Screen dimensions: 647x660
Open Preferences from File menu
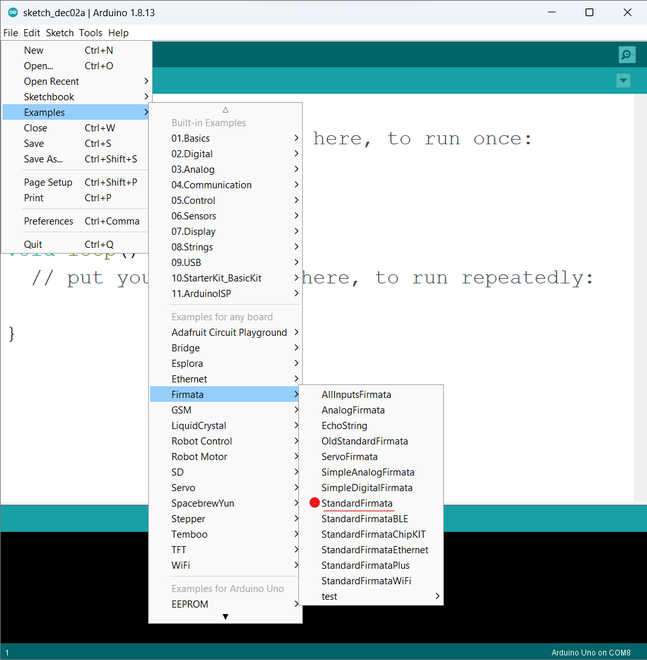pos(76,221)
